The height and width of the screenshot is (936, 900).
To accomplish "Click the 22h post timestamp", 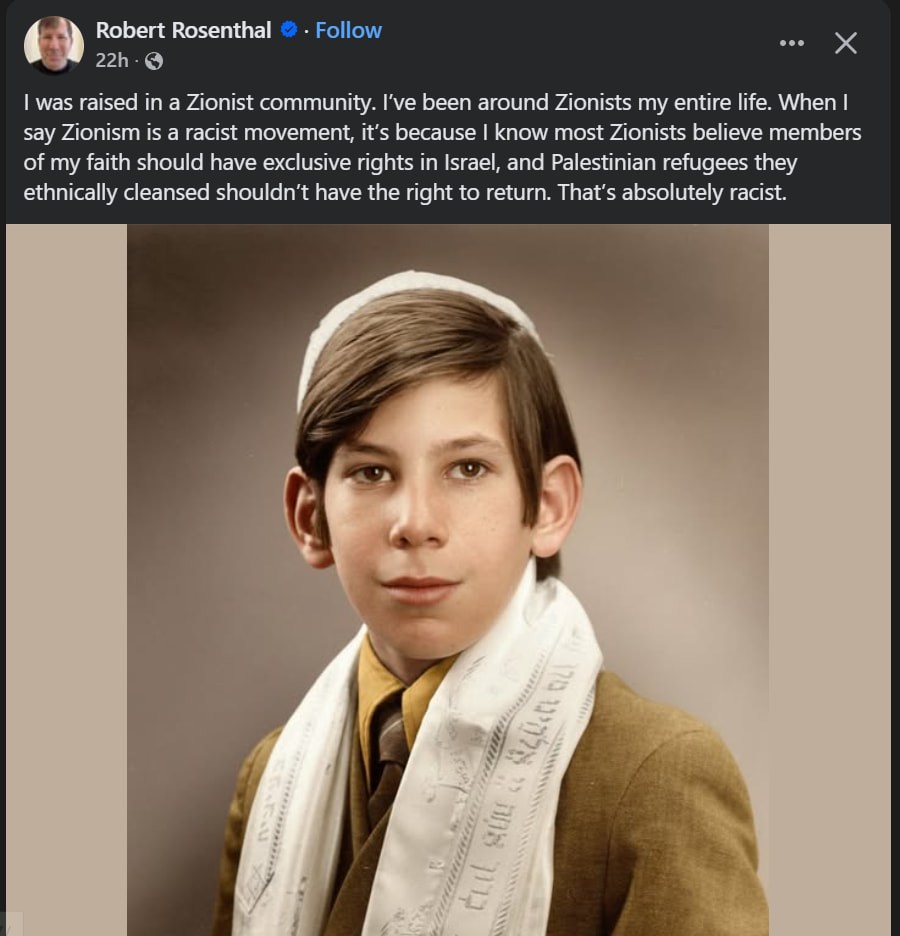I will 112,61.
